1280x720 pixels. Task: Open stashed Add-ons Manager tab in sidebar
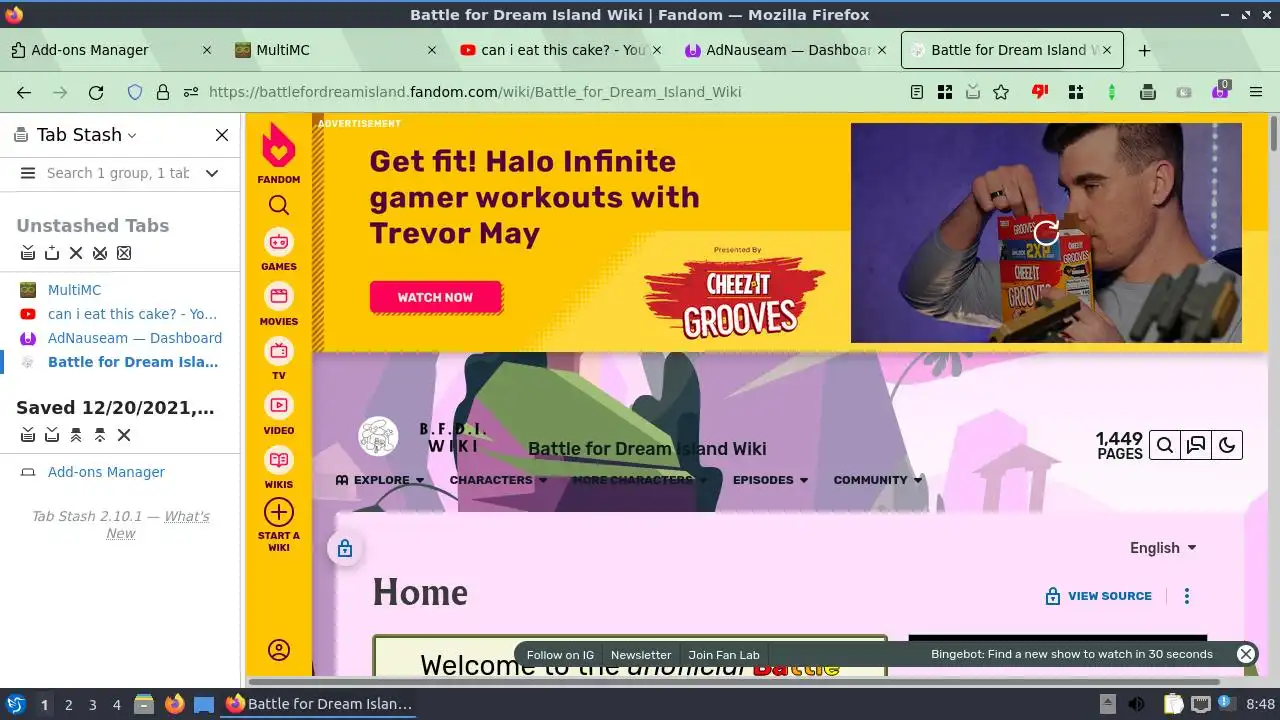click(x=106, y=472)
